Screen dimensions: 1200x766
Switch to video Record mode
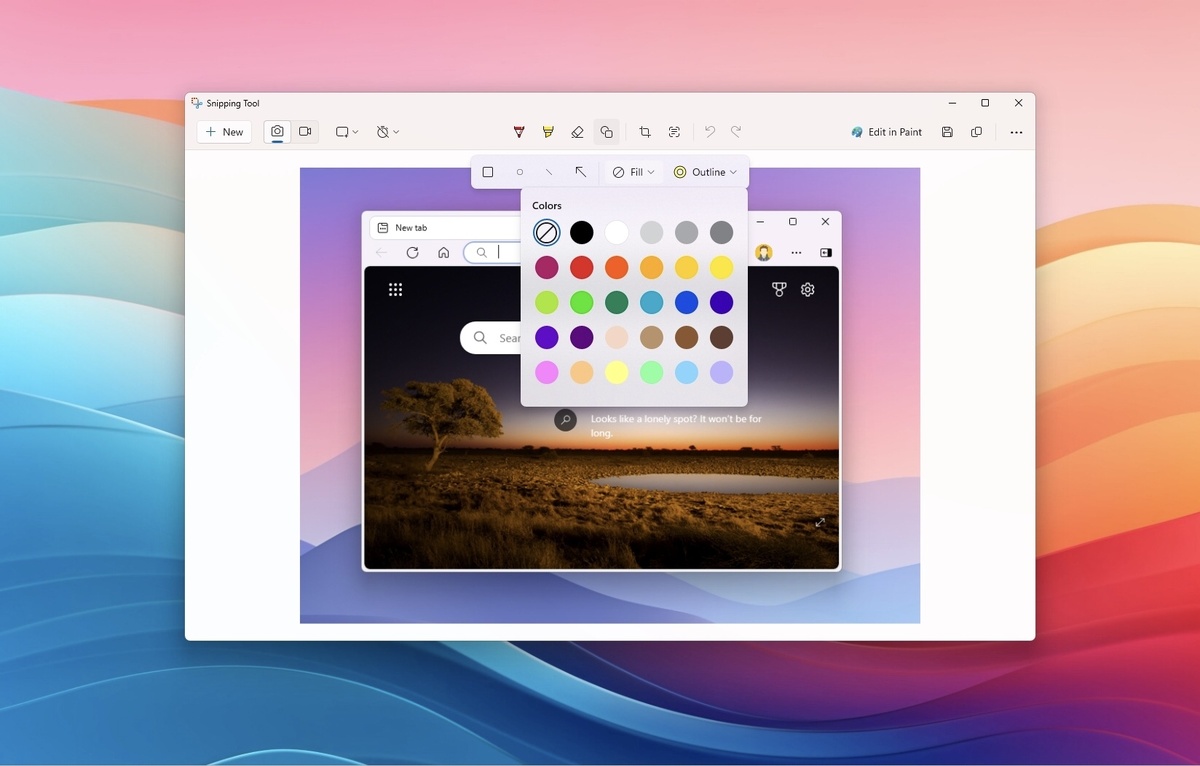305,132
